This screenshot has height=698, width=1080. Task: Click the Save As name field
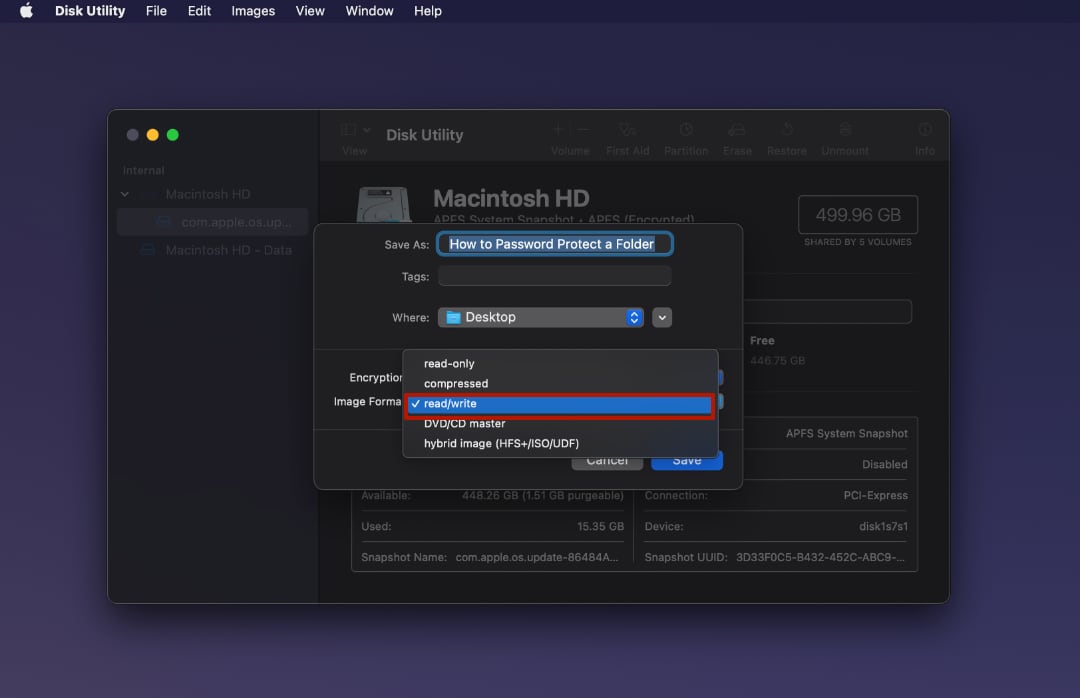point(554,244)
